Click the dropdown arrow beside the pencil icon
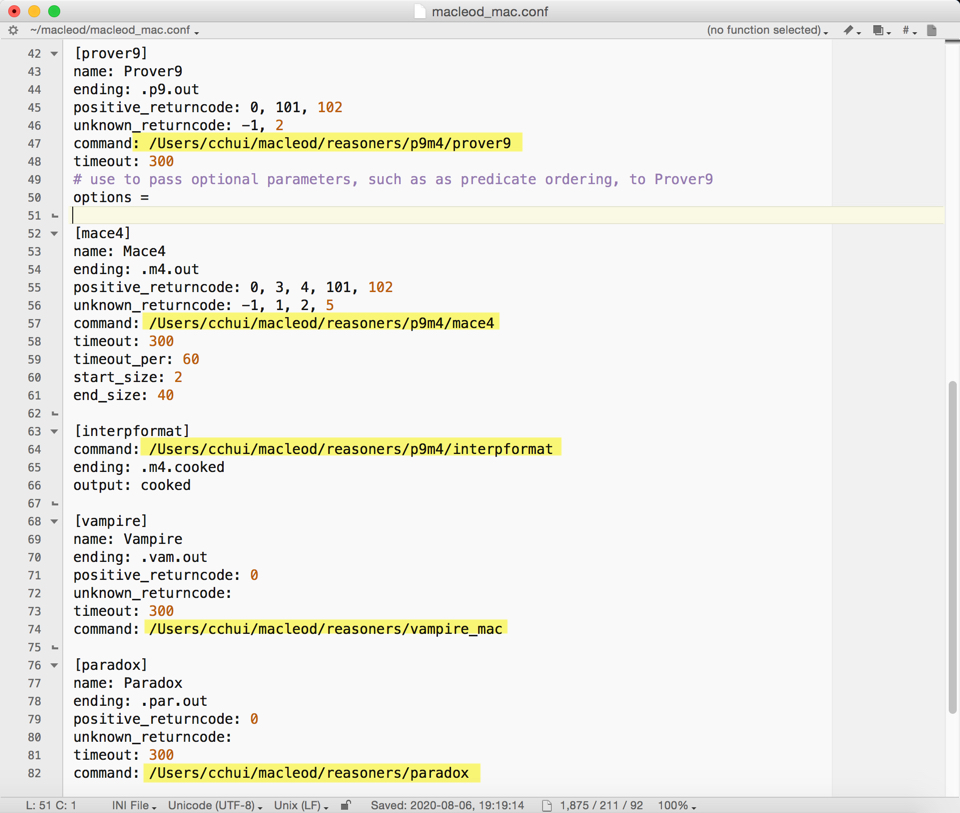This screenshot has height=813, width=960. point(858,32)
